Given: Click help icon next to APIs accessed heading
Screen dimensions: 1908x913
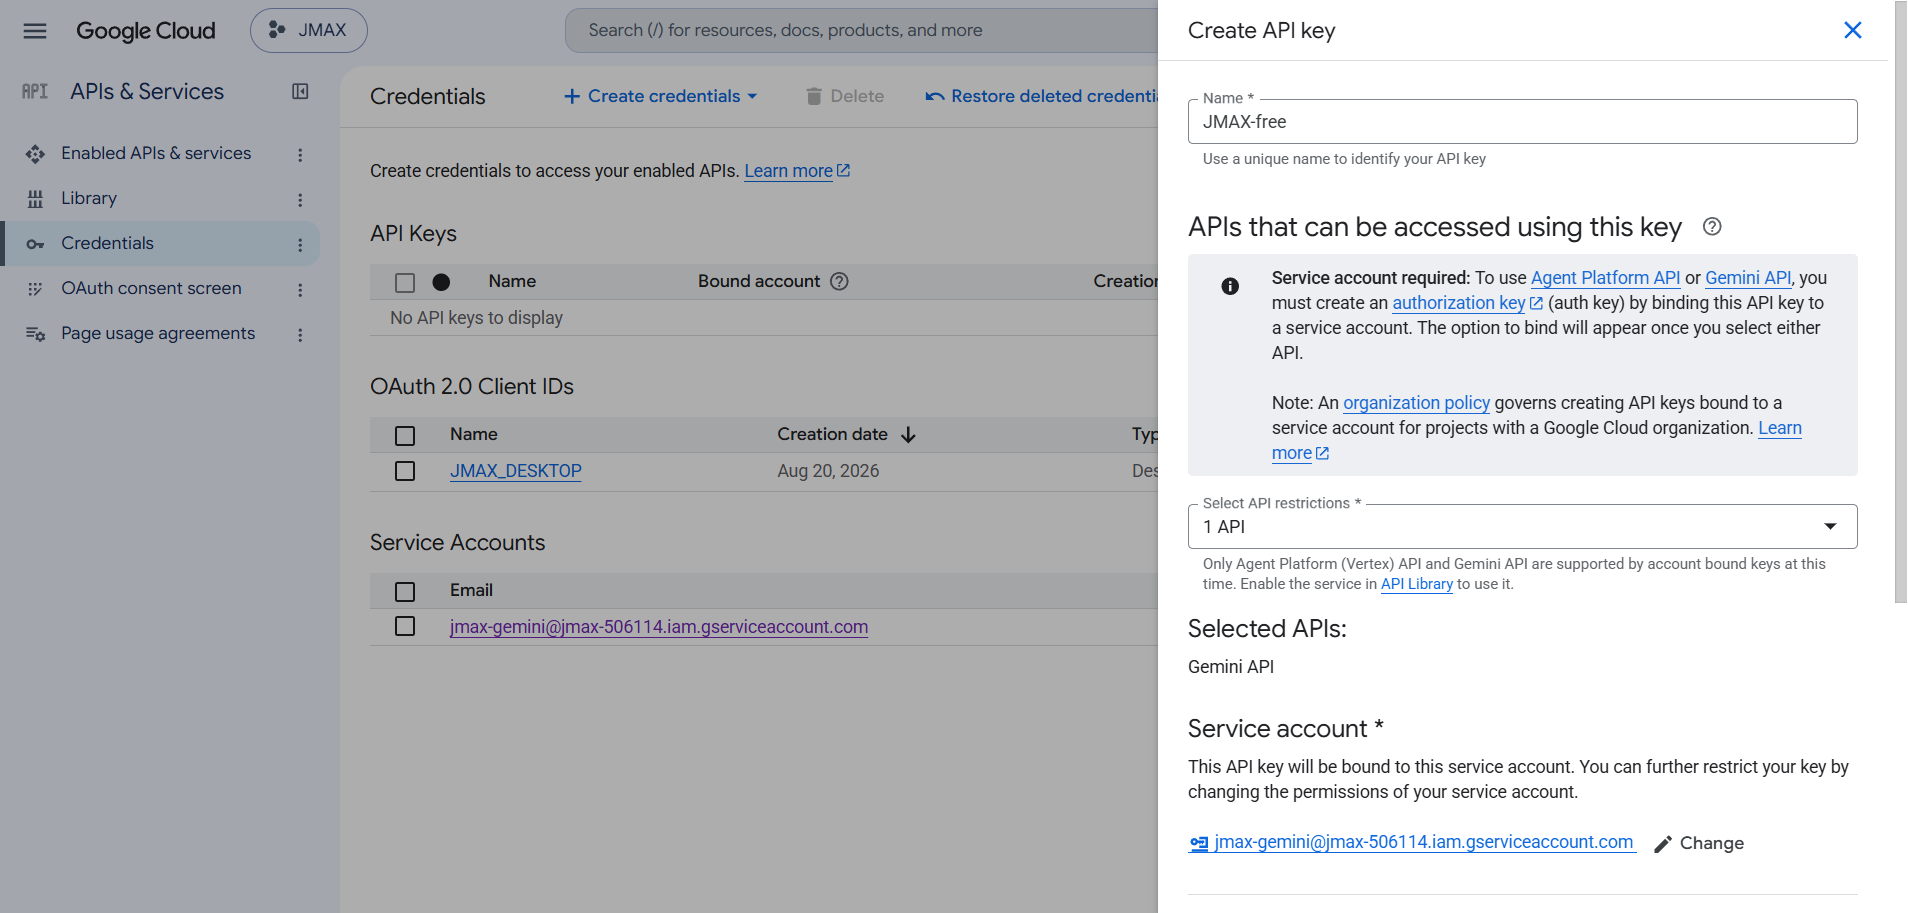Looking at the screenshot, I should pos(1712,227).
